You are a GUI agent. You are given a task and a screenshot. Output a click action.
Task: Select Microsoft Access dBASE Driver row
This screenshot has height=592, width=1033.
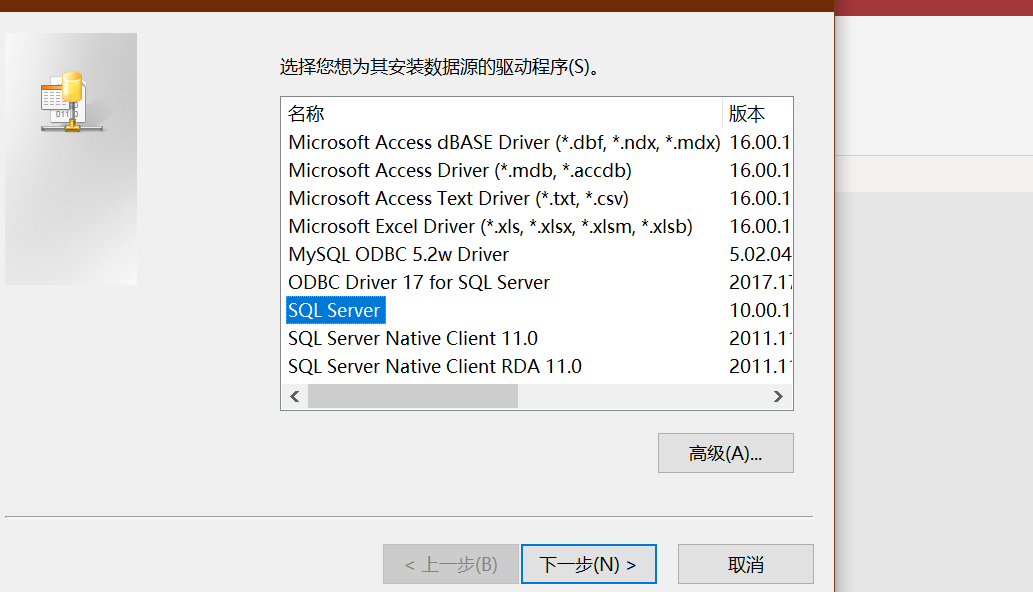504,142
